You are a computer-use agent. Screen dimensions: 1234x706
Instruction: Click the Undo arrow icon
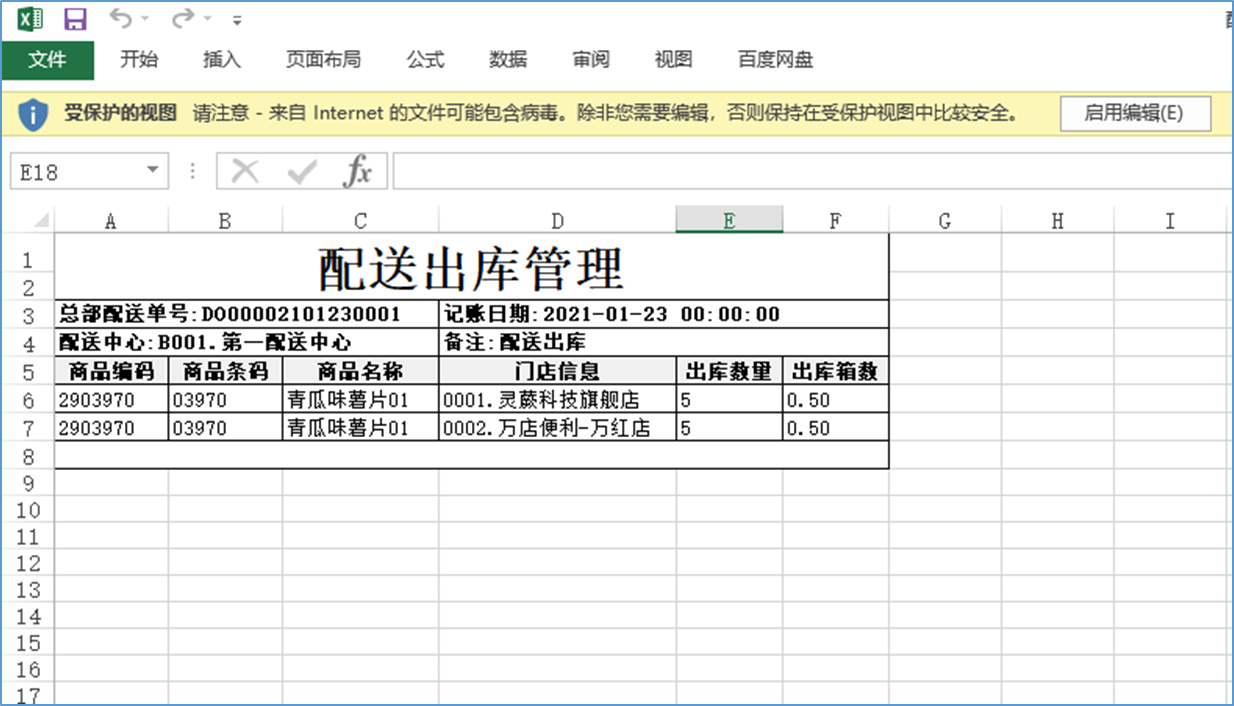(x=119, y=19)
